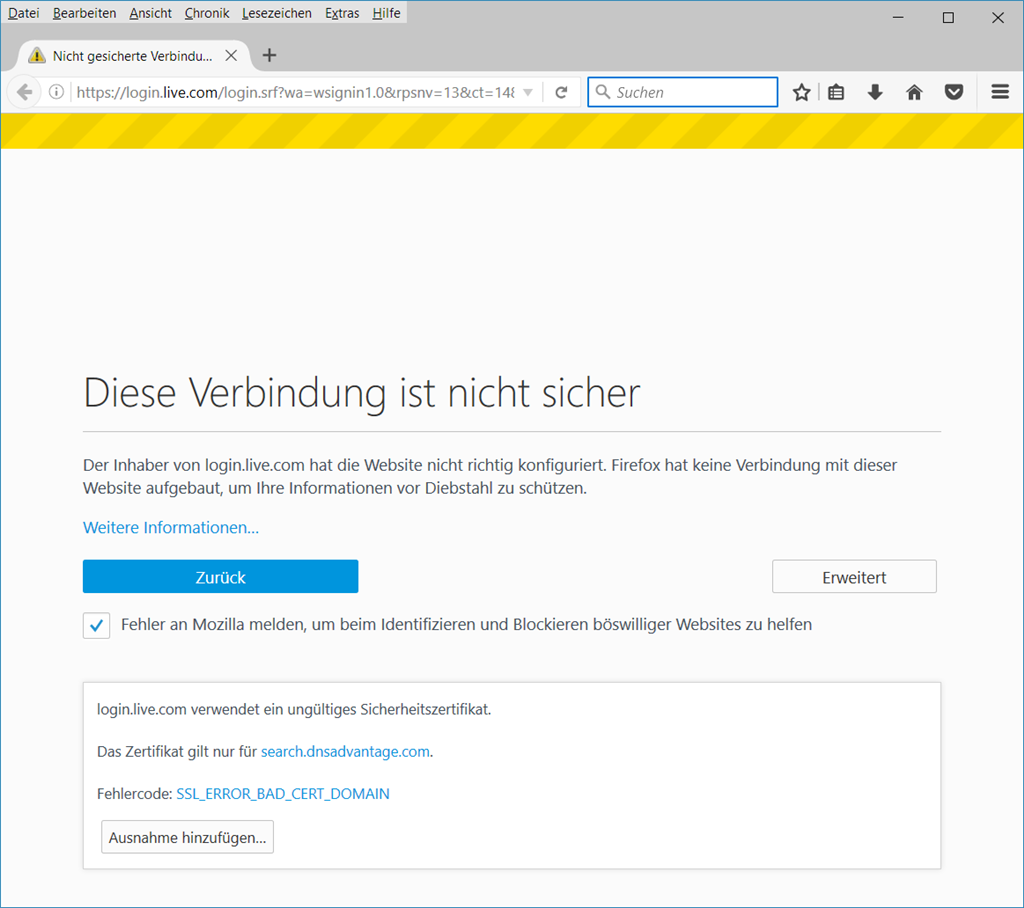Show bookmarks list icon
Screen dimensions: 1024x908
(836, 92)
